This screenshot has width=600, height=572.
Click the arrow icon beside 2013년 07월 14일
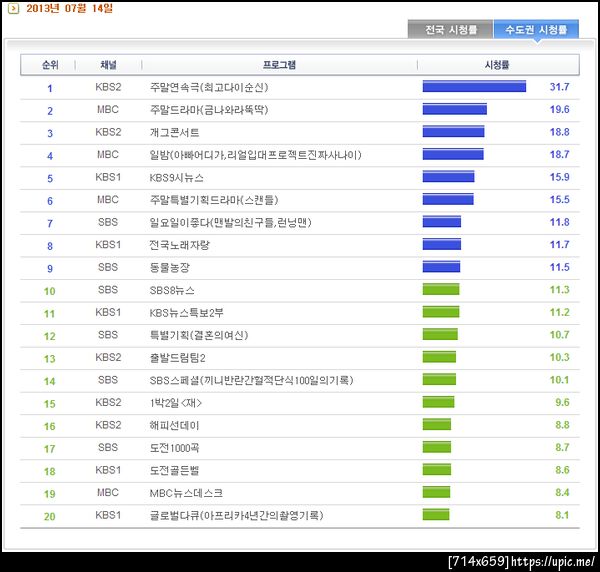tap(13, 8)
